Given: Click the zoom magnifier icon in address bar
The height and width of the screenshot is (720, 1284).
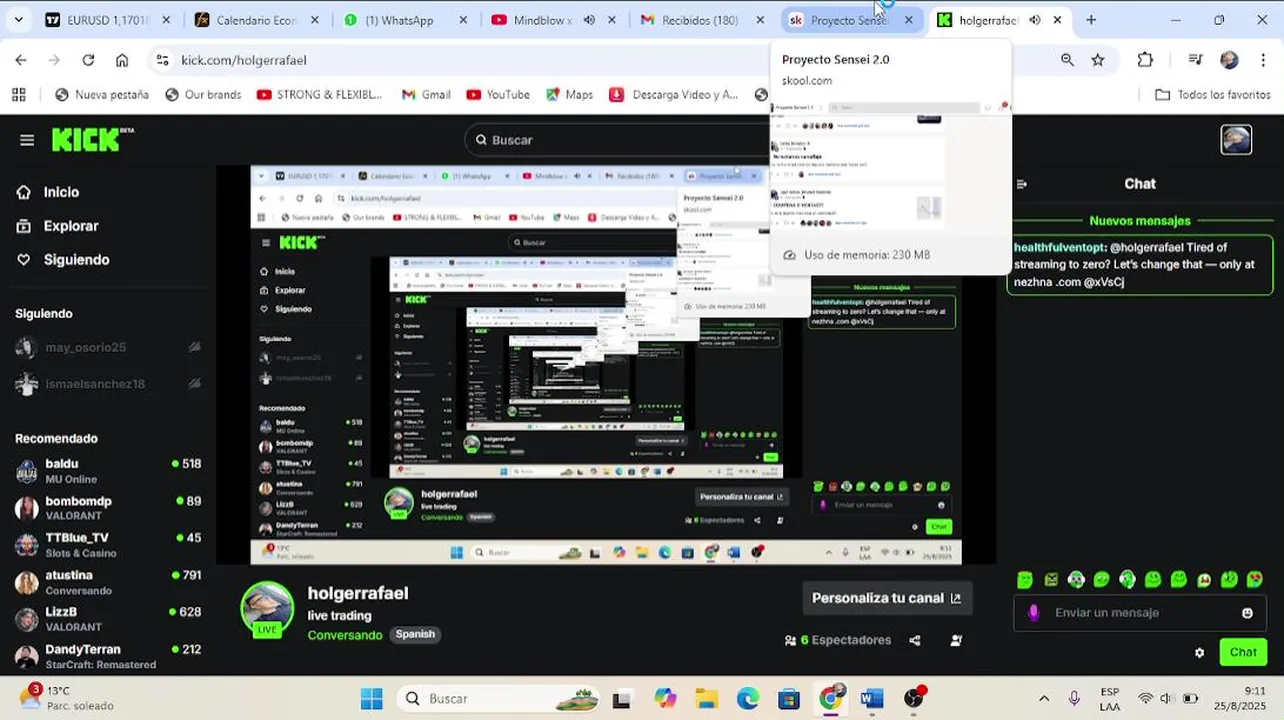Looking at the screenshot, I should [x=1067, y=60].
